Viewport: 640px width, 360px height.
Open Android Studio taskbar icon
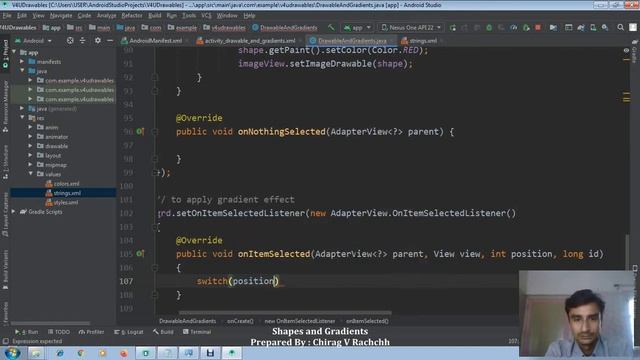tap(231, 353)
